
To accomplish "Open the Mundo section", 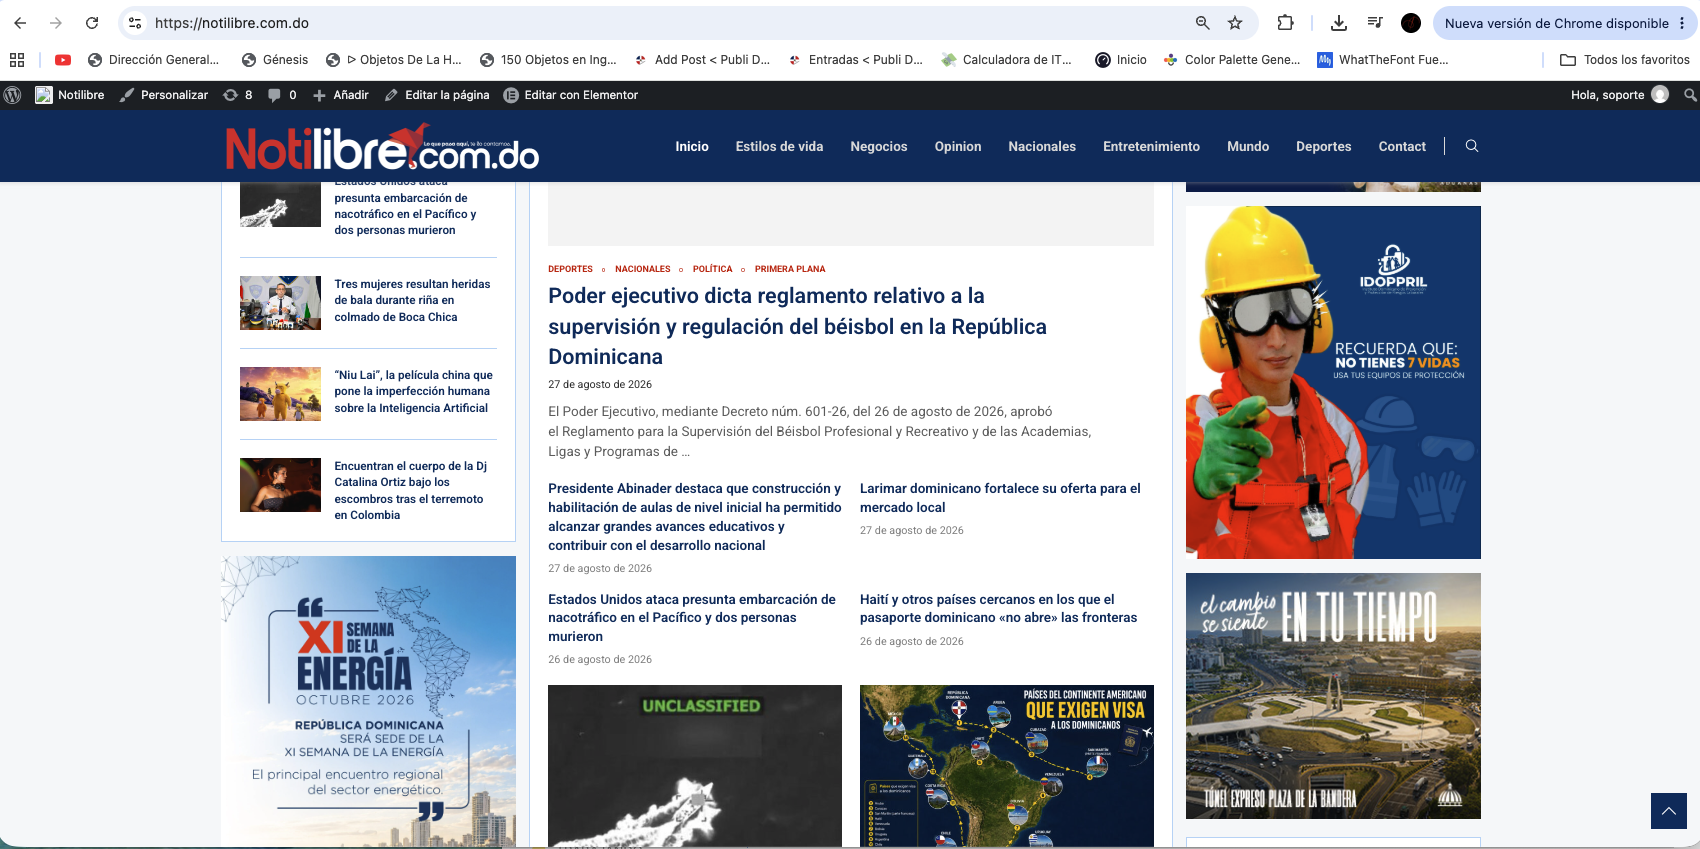I will (1248, 146).
